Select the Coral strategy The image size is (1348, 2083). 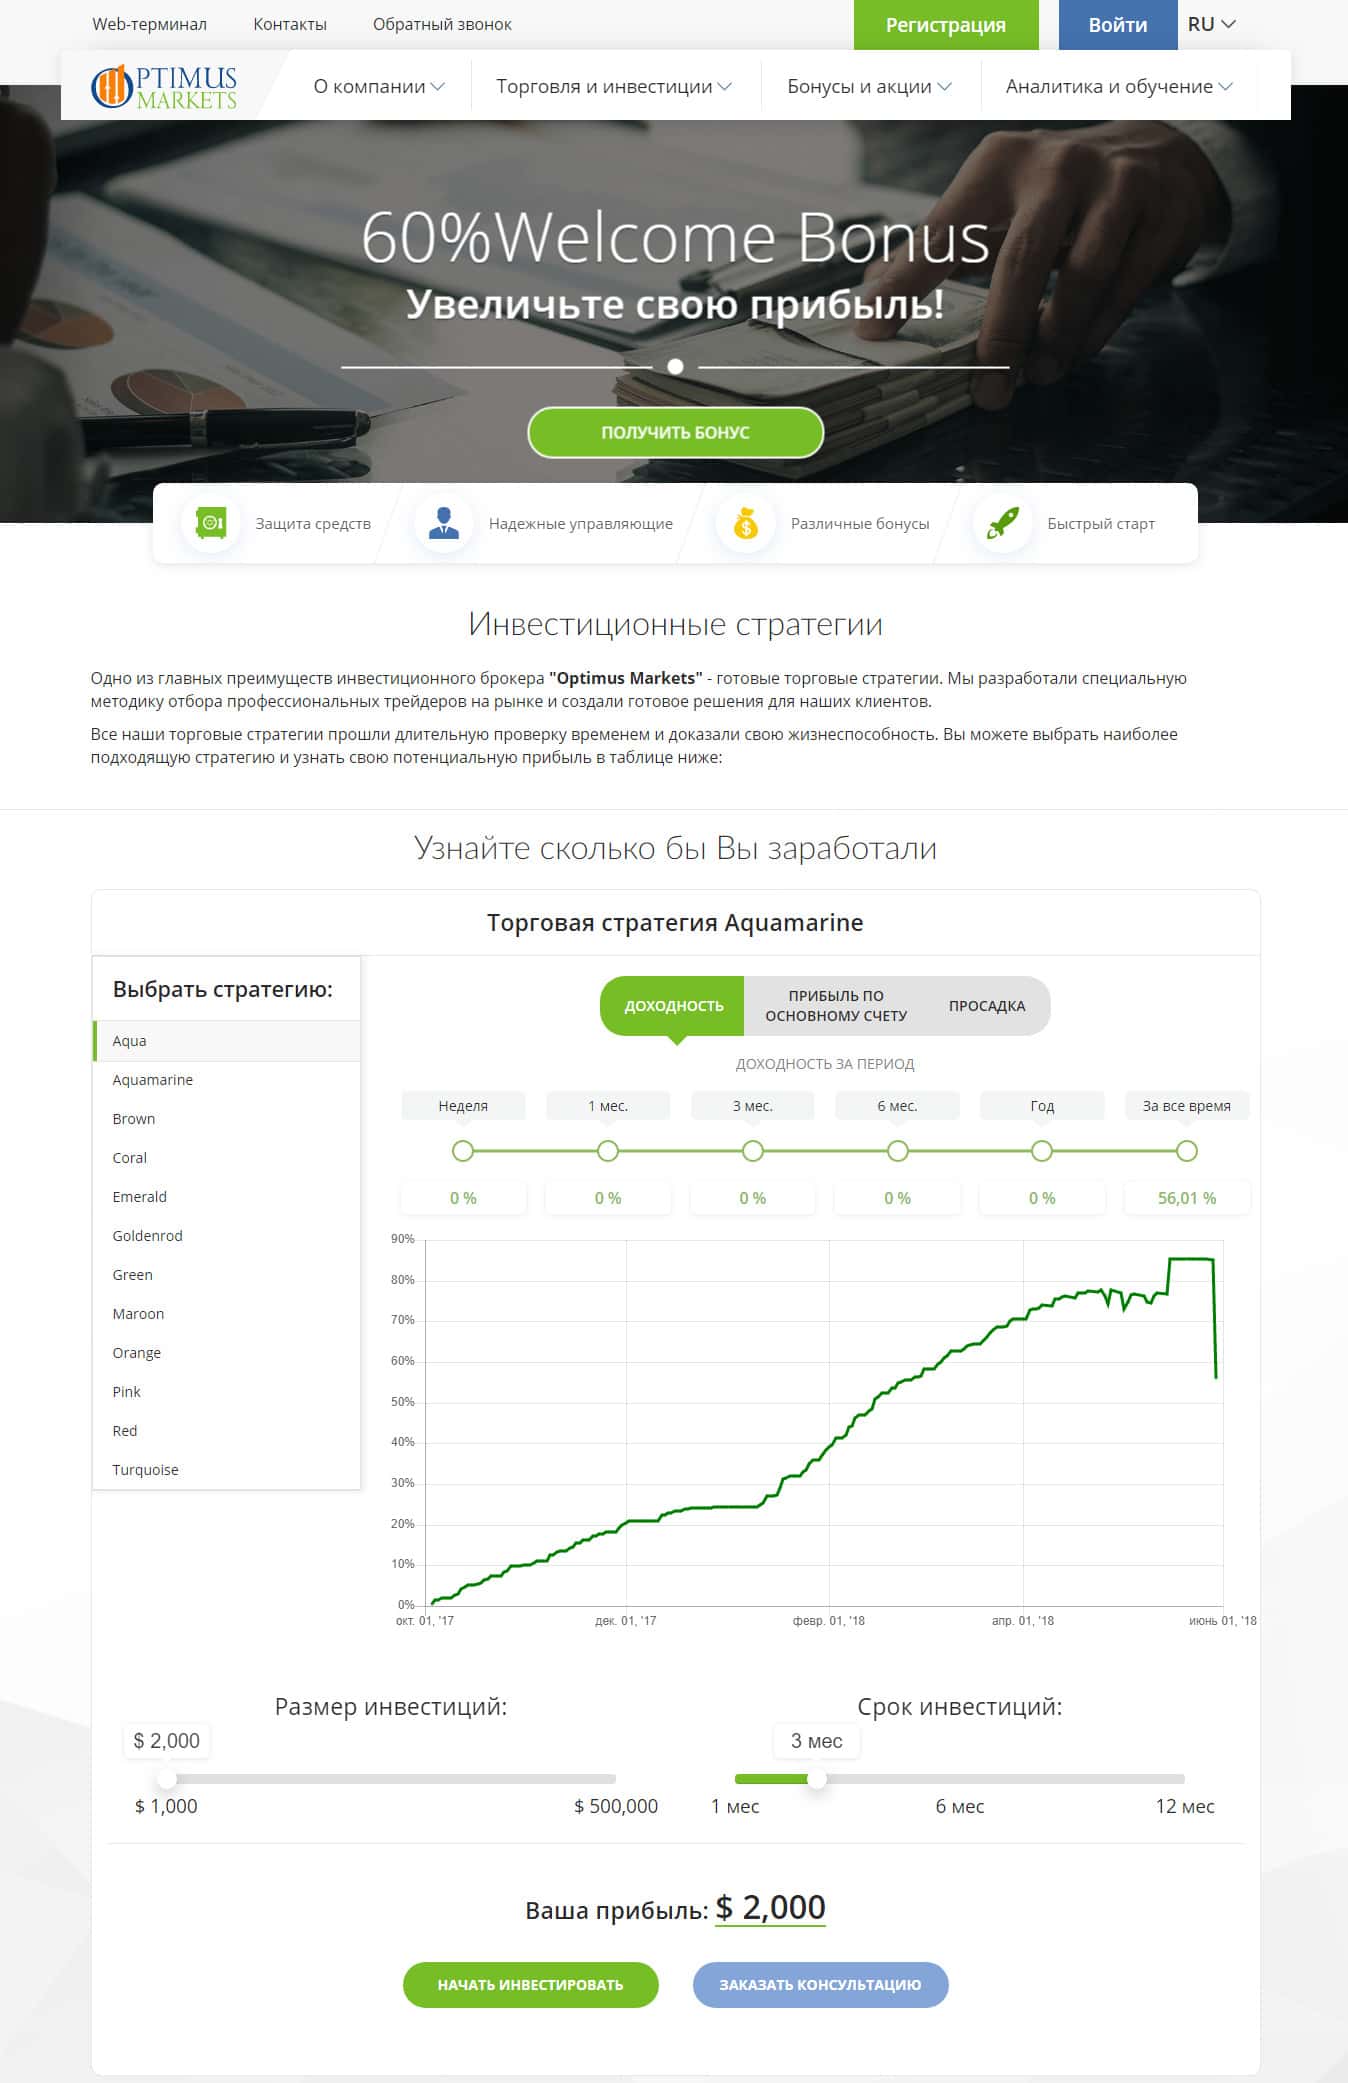[226, 1158]
